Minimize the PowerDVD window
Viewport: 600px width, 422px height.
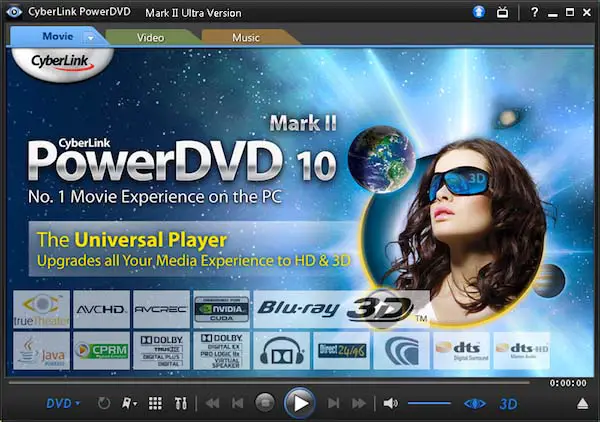click(552, 14)
